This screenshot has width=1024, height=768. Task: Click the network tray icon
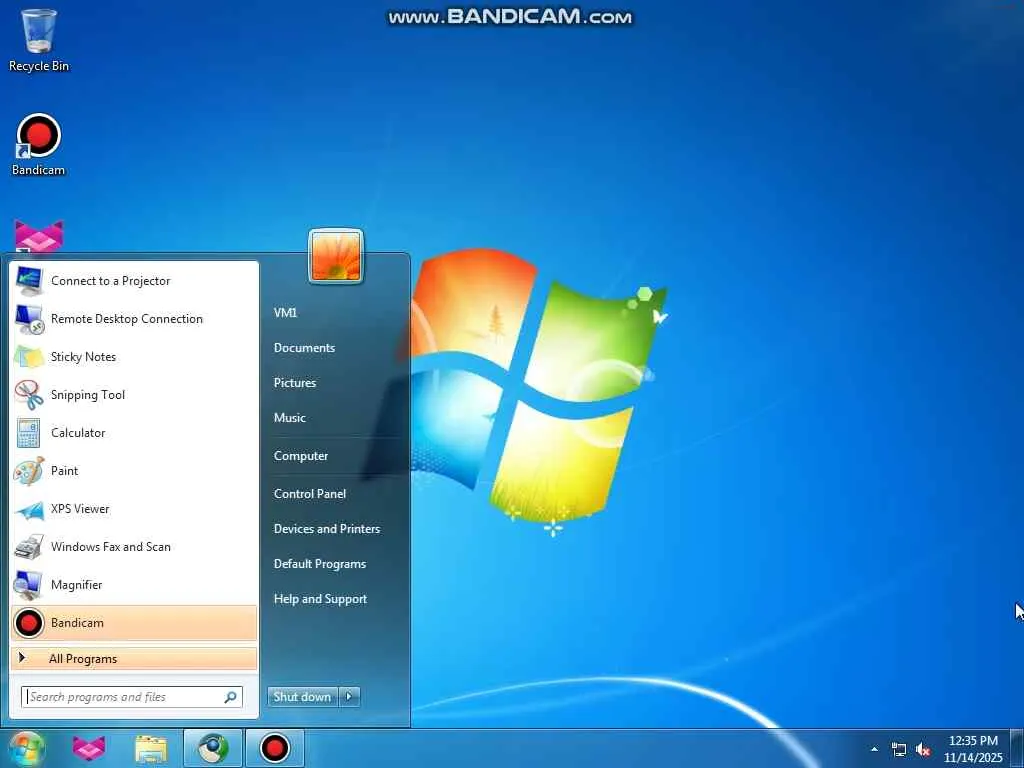(899, 750)
